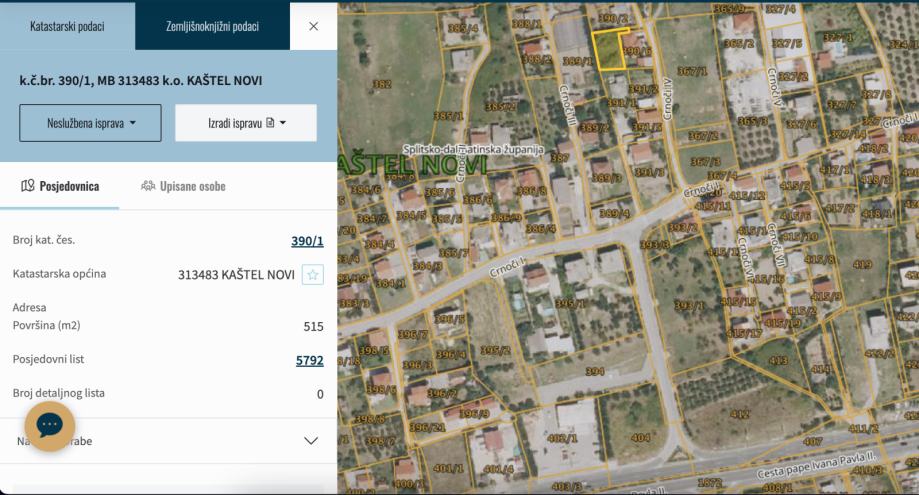The height and width of the screenshot is (495, 919).
Task: Click parcel 396/7 on the map
Action: pyautogui.click(x=413, y=334)
